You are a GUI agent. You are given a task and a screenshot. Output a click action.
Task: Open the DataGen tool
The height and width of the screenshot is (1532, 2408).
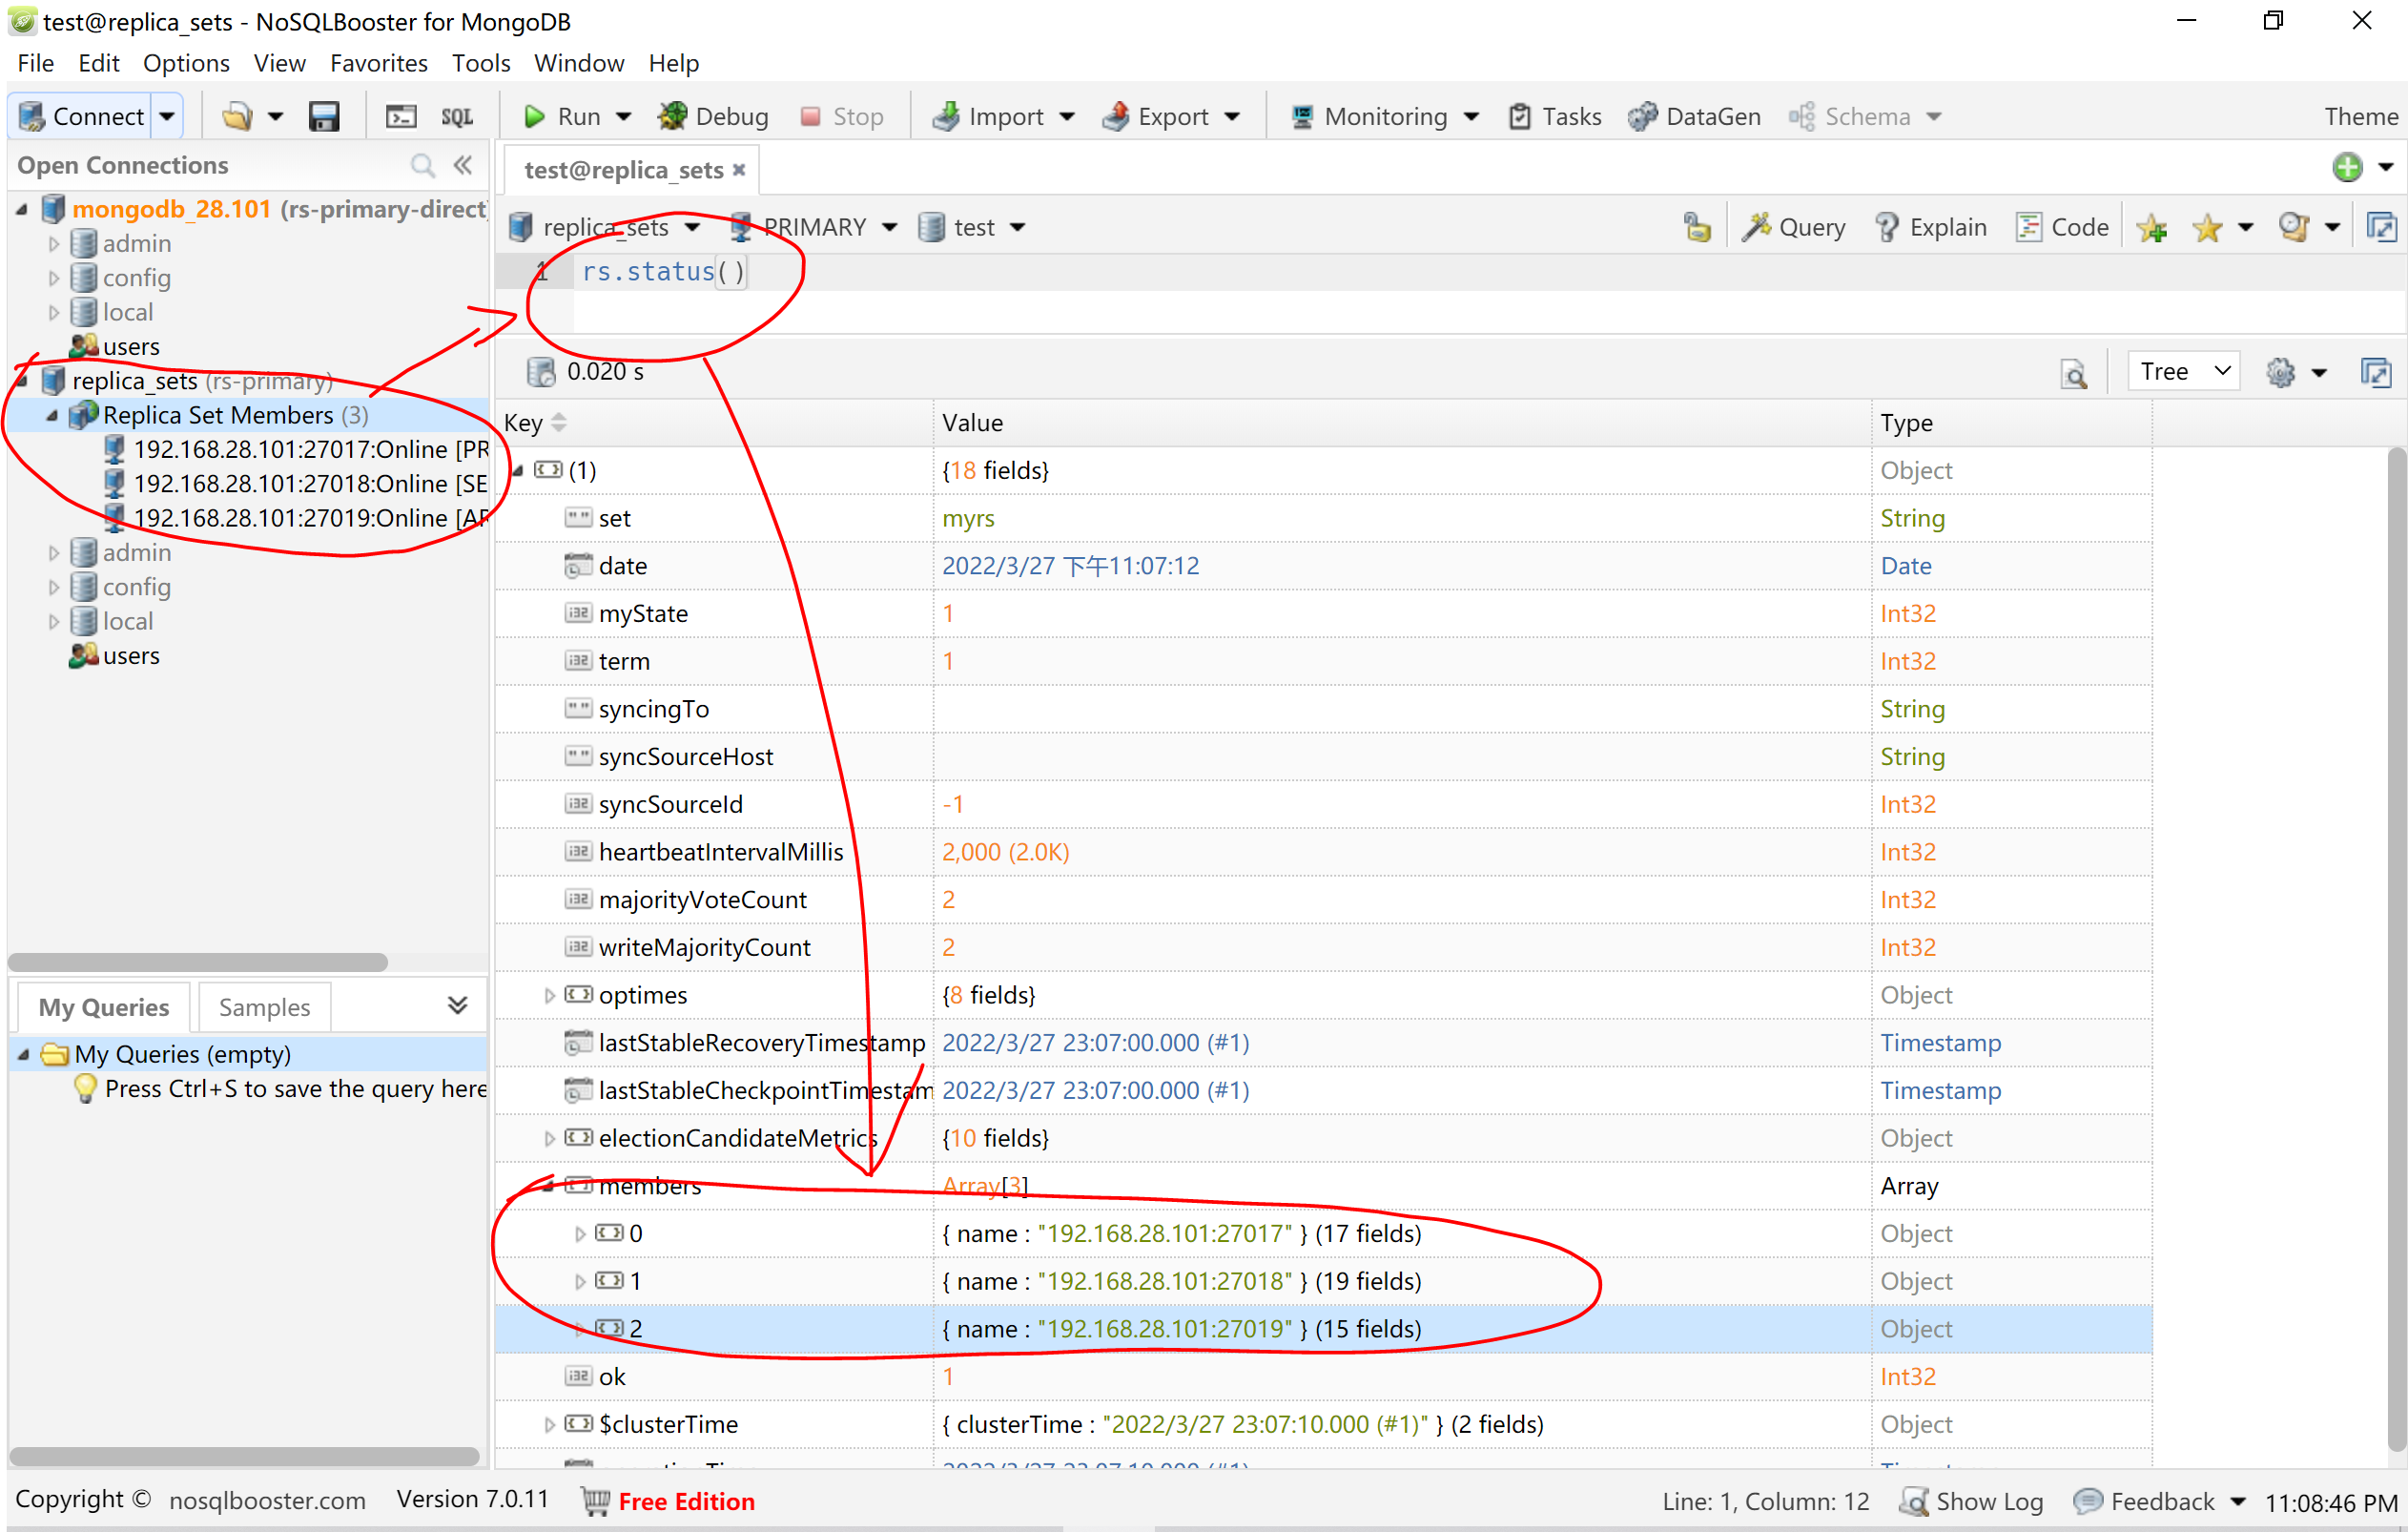(x=1695, y=116)
